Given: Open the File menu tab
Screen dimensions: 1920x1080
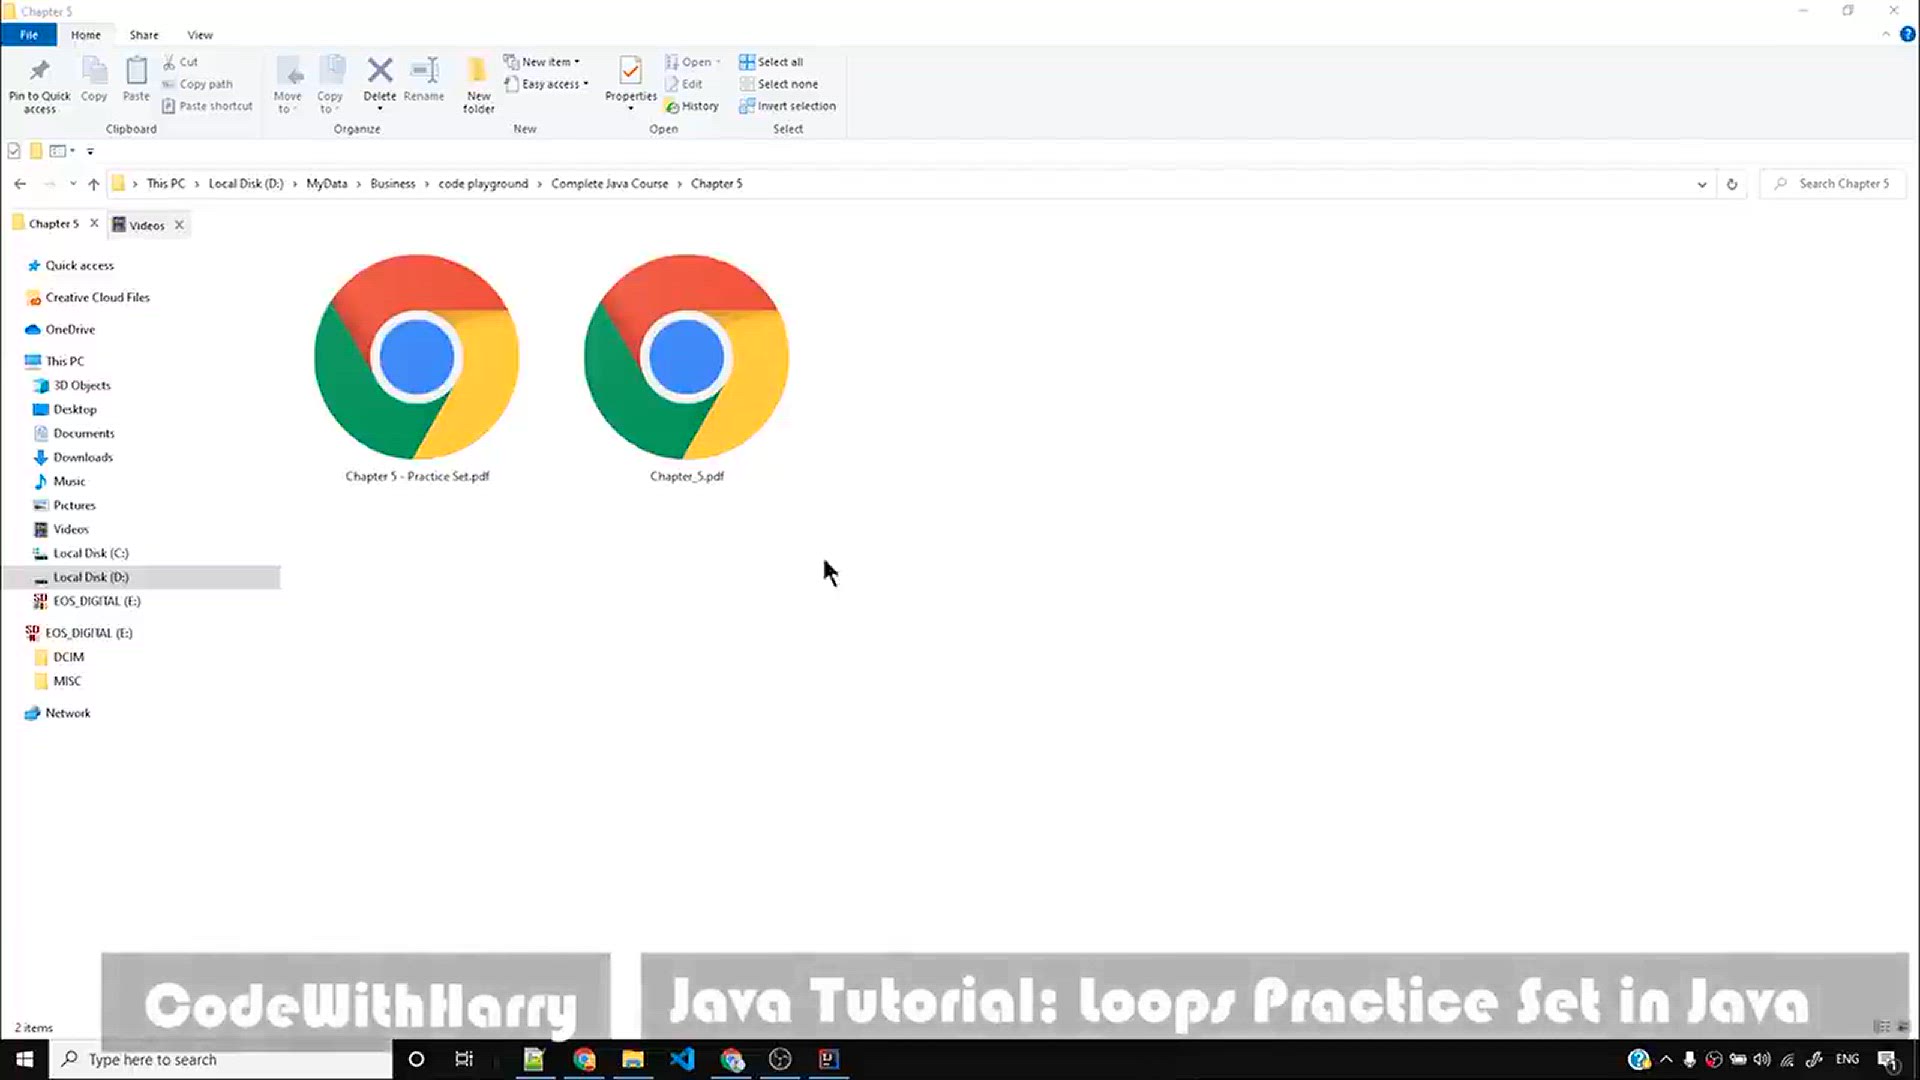Looking at the screenshot, I should click(x=29, y=35).
